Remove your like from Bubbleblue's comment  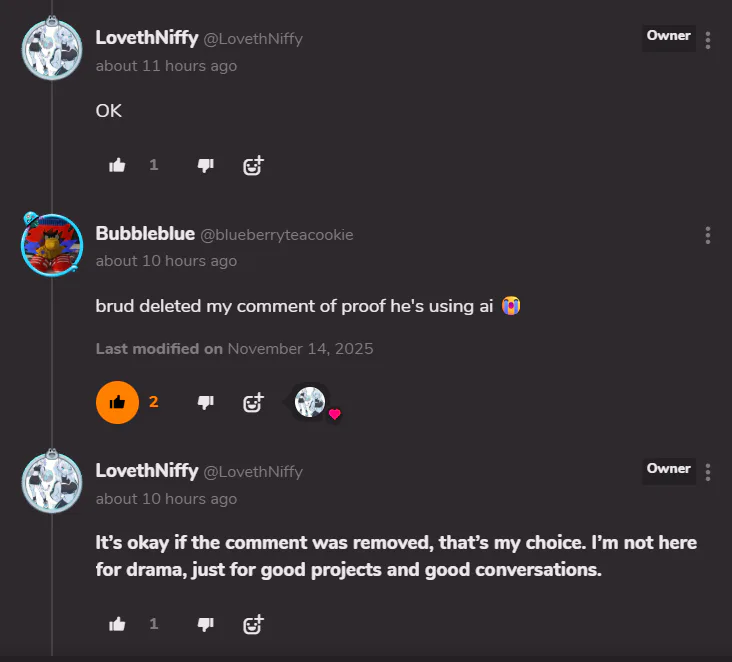(117, 402)
